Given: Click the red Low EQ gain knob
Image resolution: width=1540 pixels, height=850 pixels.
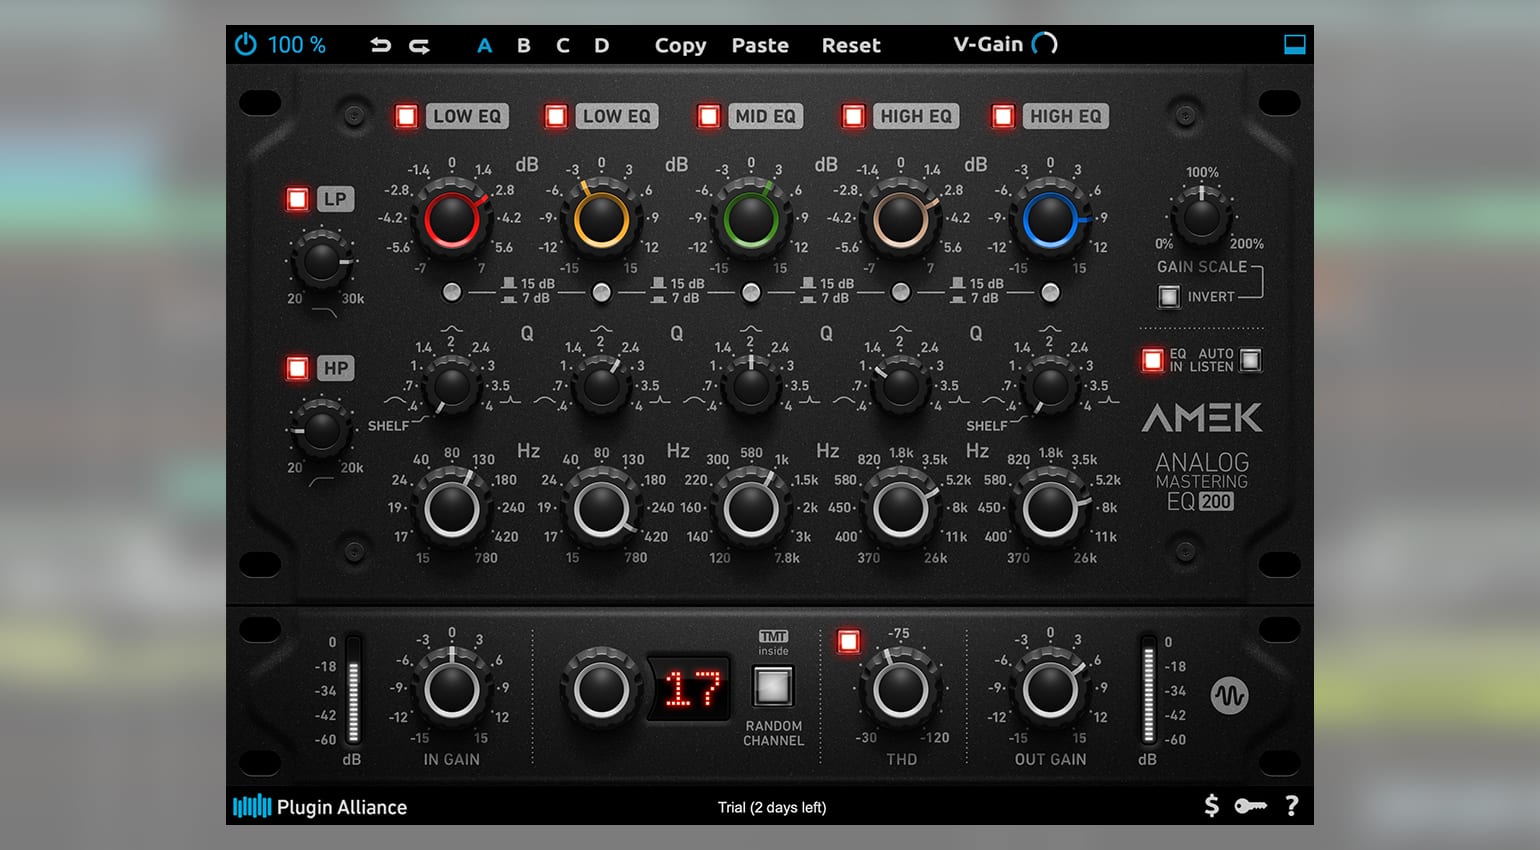Looking at the screenshot, I should [x=451, y=219].
